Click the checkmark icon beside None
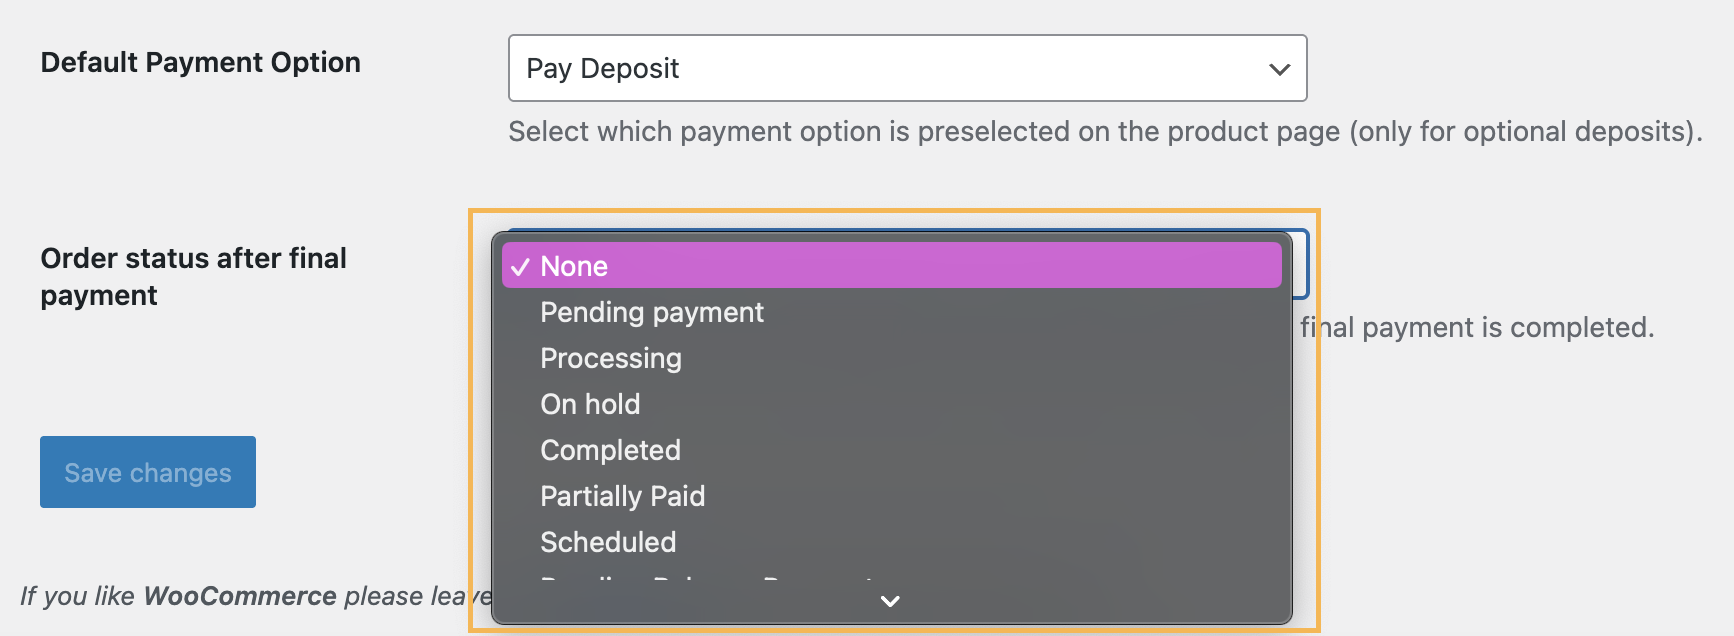This screenshot has height=636, width=1734. tap(519, 267)
